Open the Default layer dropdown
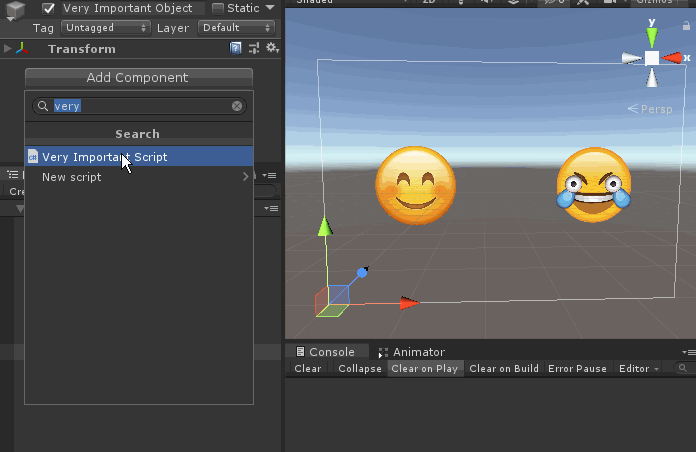The height and width of the screenshot is (452, 696). 236,28
